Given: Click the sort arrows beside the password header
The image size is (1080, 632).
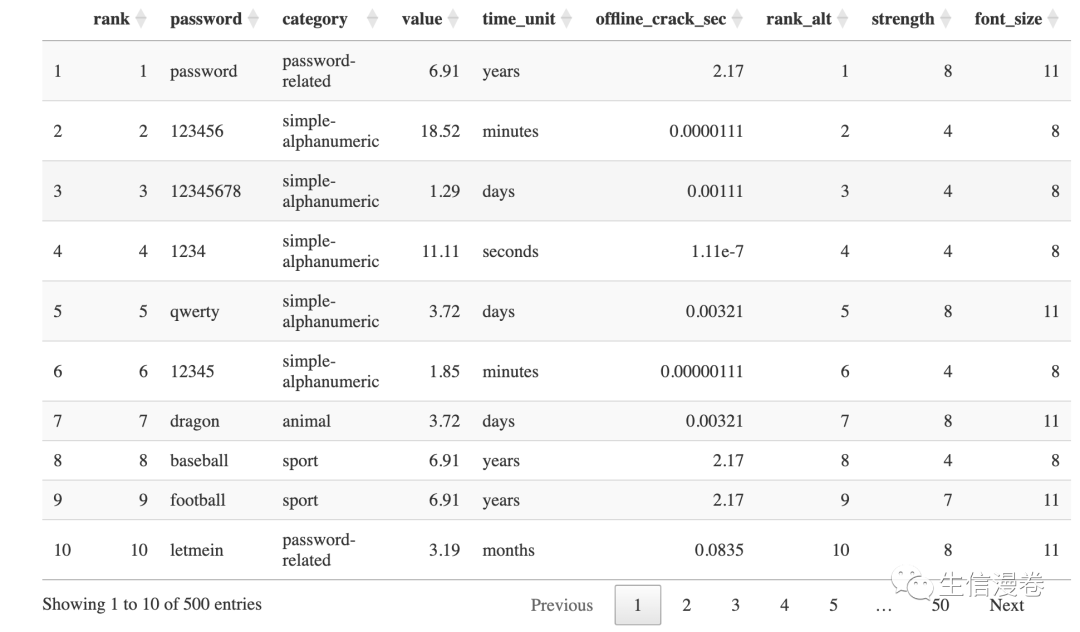Looking at the screenshot, I should tap(253, 19).
